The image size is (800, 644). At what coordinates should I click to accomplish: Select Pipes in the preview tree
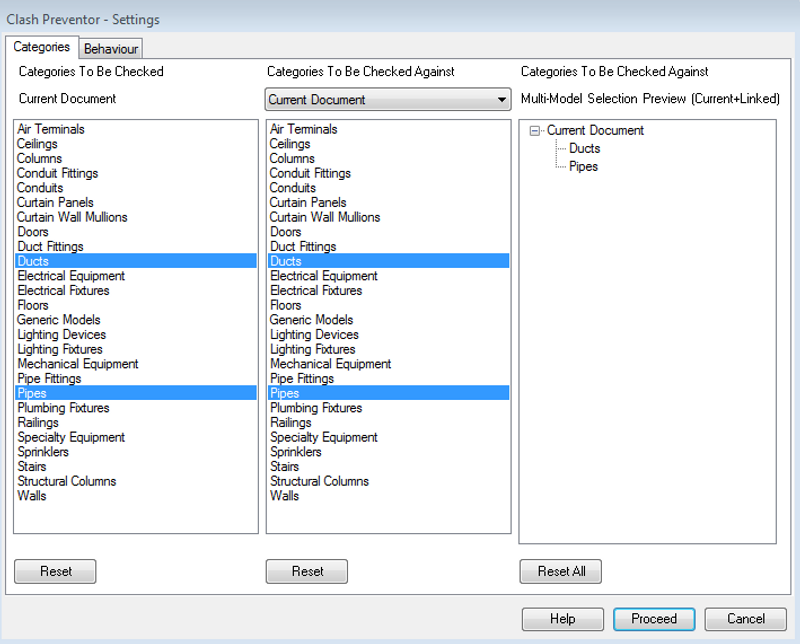tap(583, 166)
